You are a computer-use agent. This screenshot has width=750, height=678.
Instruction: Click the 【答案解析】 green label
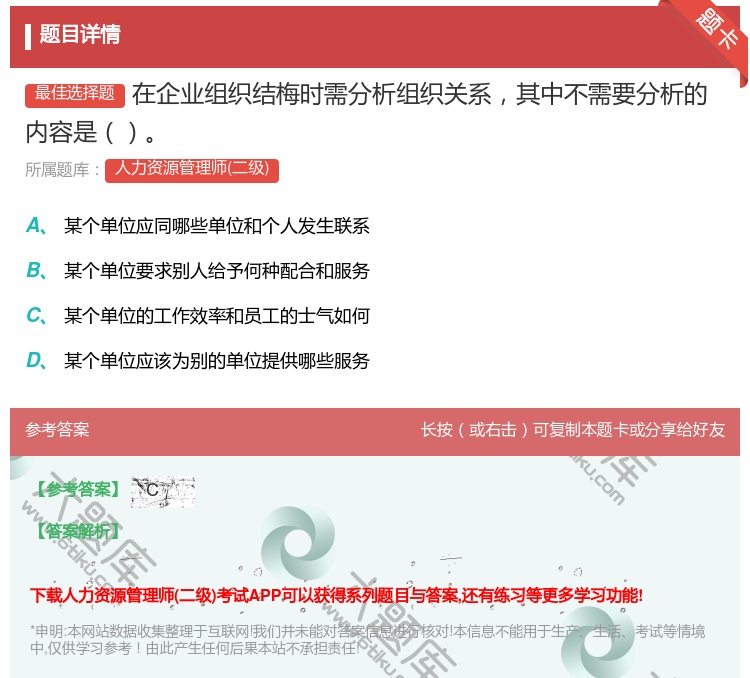tap(78, 531)
